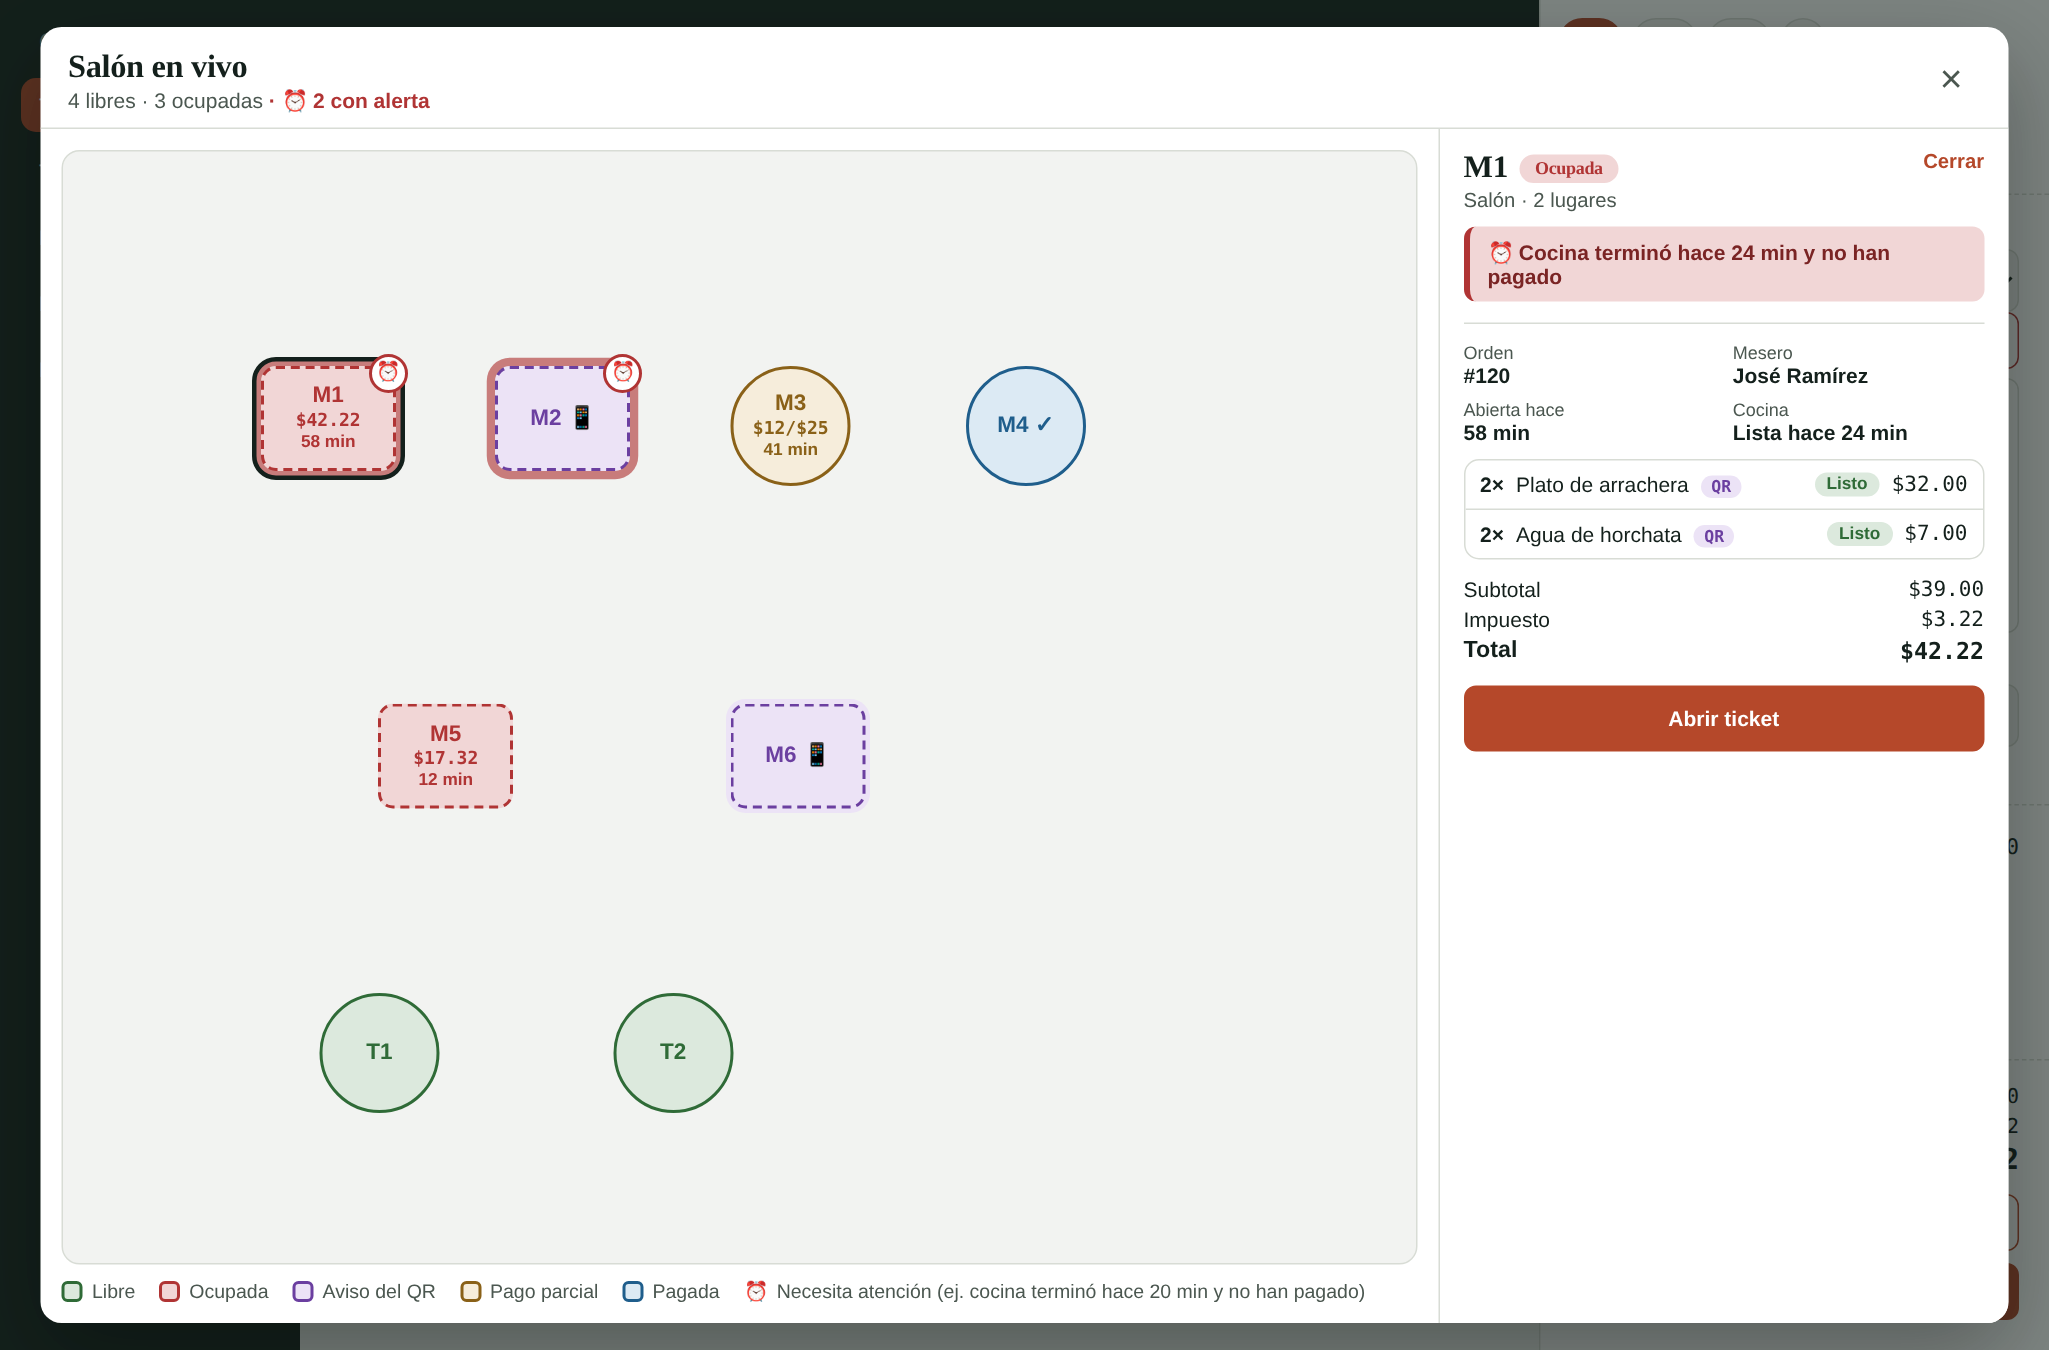The image size is (2049, 1350).
Task: Click the '2 con alerta' indicator
Action: pyautogui.click(x=357, y=101)
